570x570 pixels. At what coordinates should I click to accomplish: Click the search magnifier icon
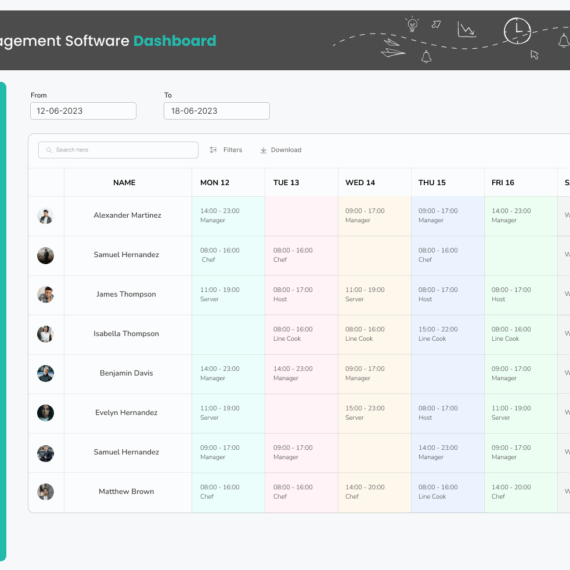[x=49, y=150]
